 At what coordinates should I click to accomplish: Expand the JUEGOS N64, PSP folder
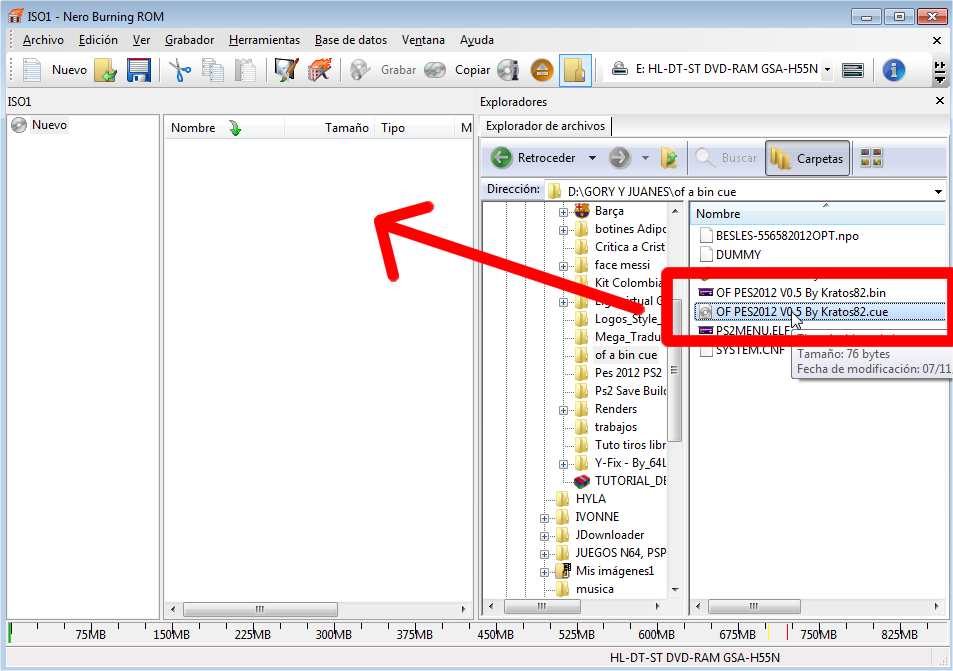point(545,554)
